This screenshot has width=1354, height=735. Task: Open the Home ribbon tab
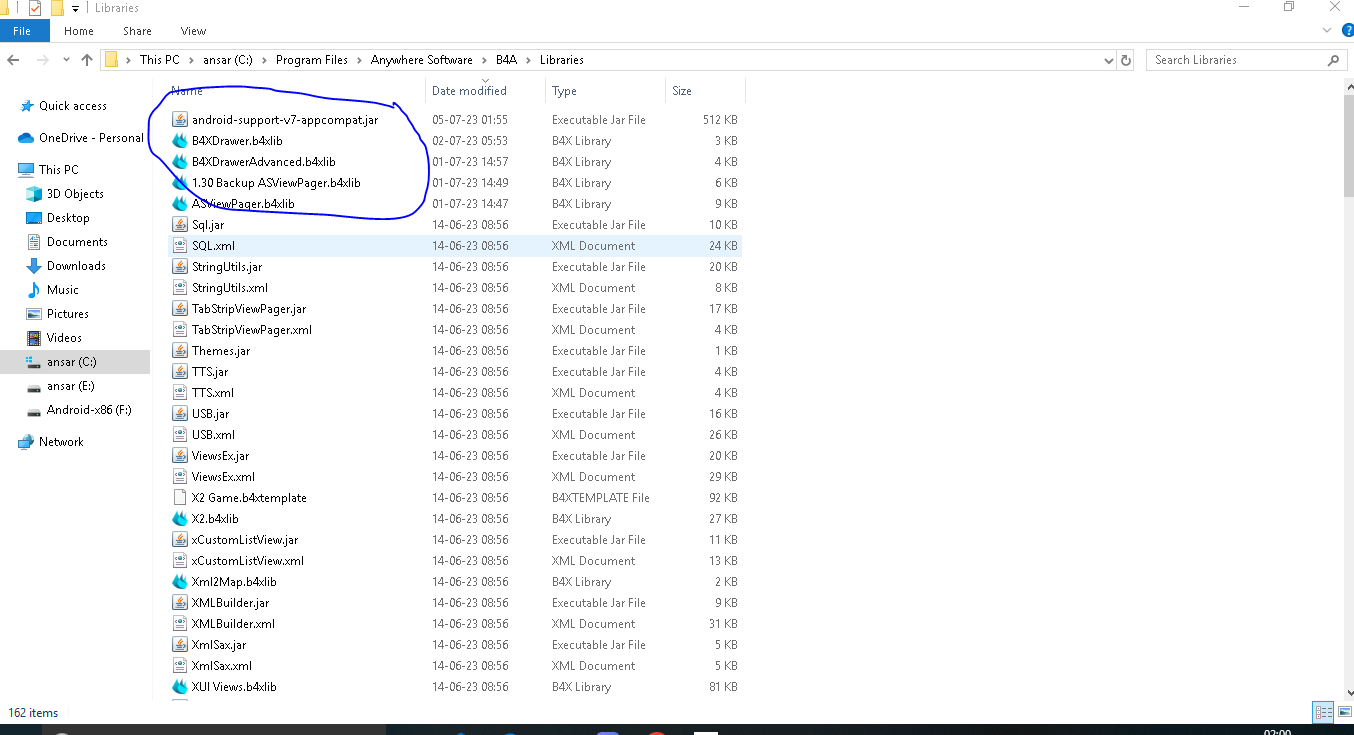(x=78, y=31)
